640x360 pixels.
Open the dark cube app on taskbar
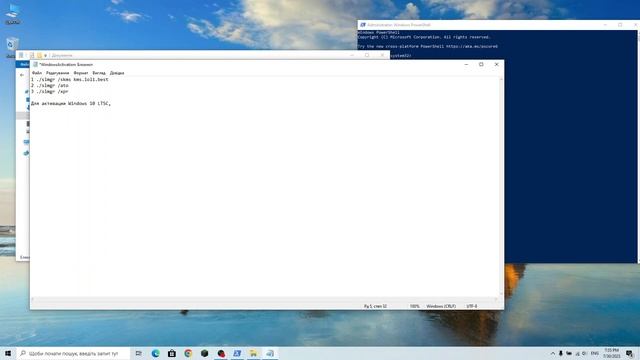tap(204, 353)
